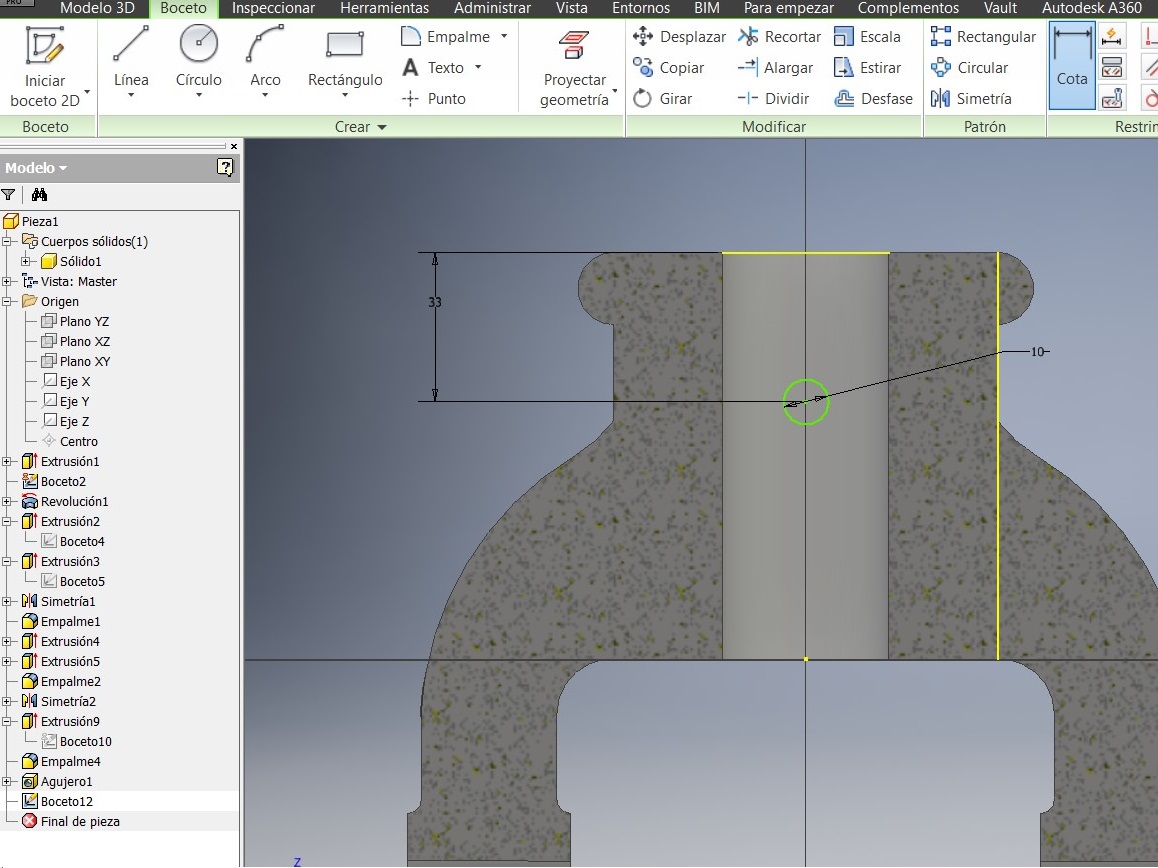
Task: Open the Línea dropdown arrow
Action: click(131, 95)
